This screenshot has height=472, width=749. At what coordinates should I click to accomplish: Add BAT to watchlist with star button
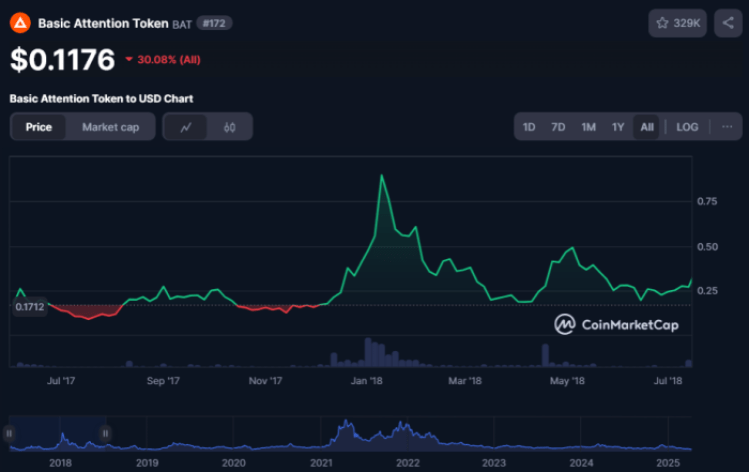675,22
